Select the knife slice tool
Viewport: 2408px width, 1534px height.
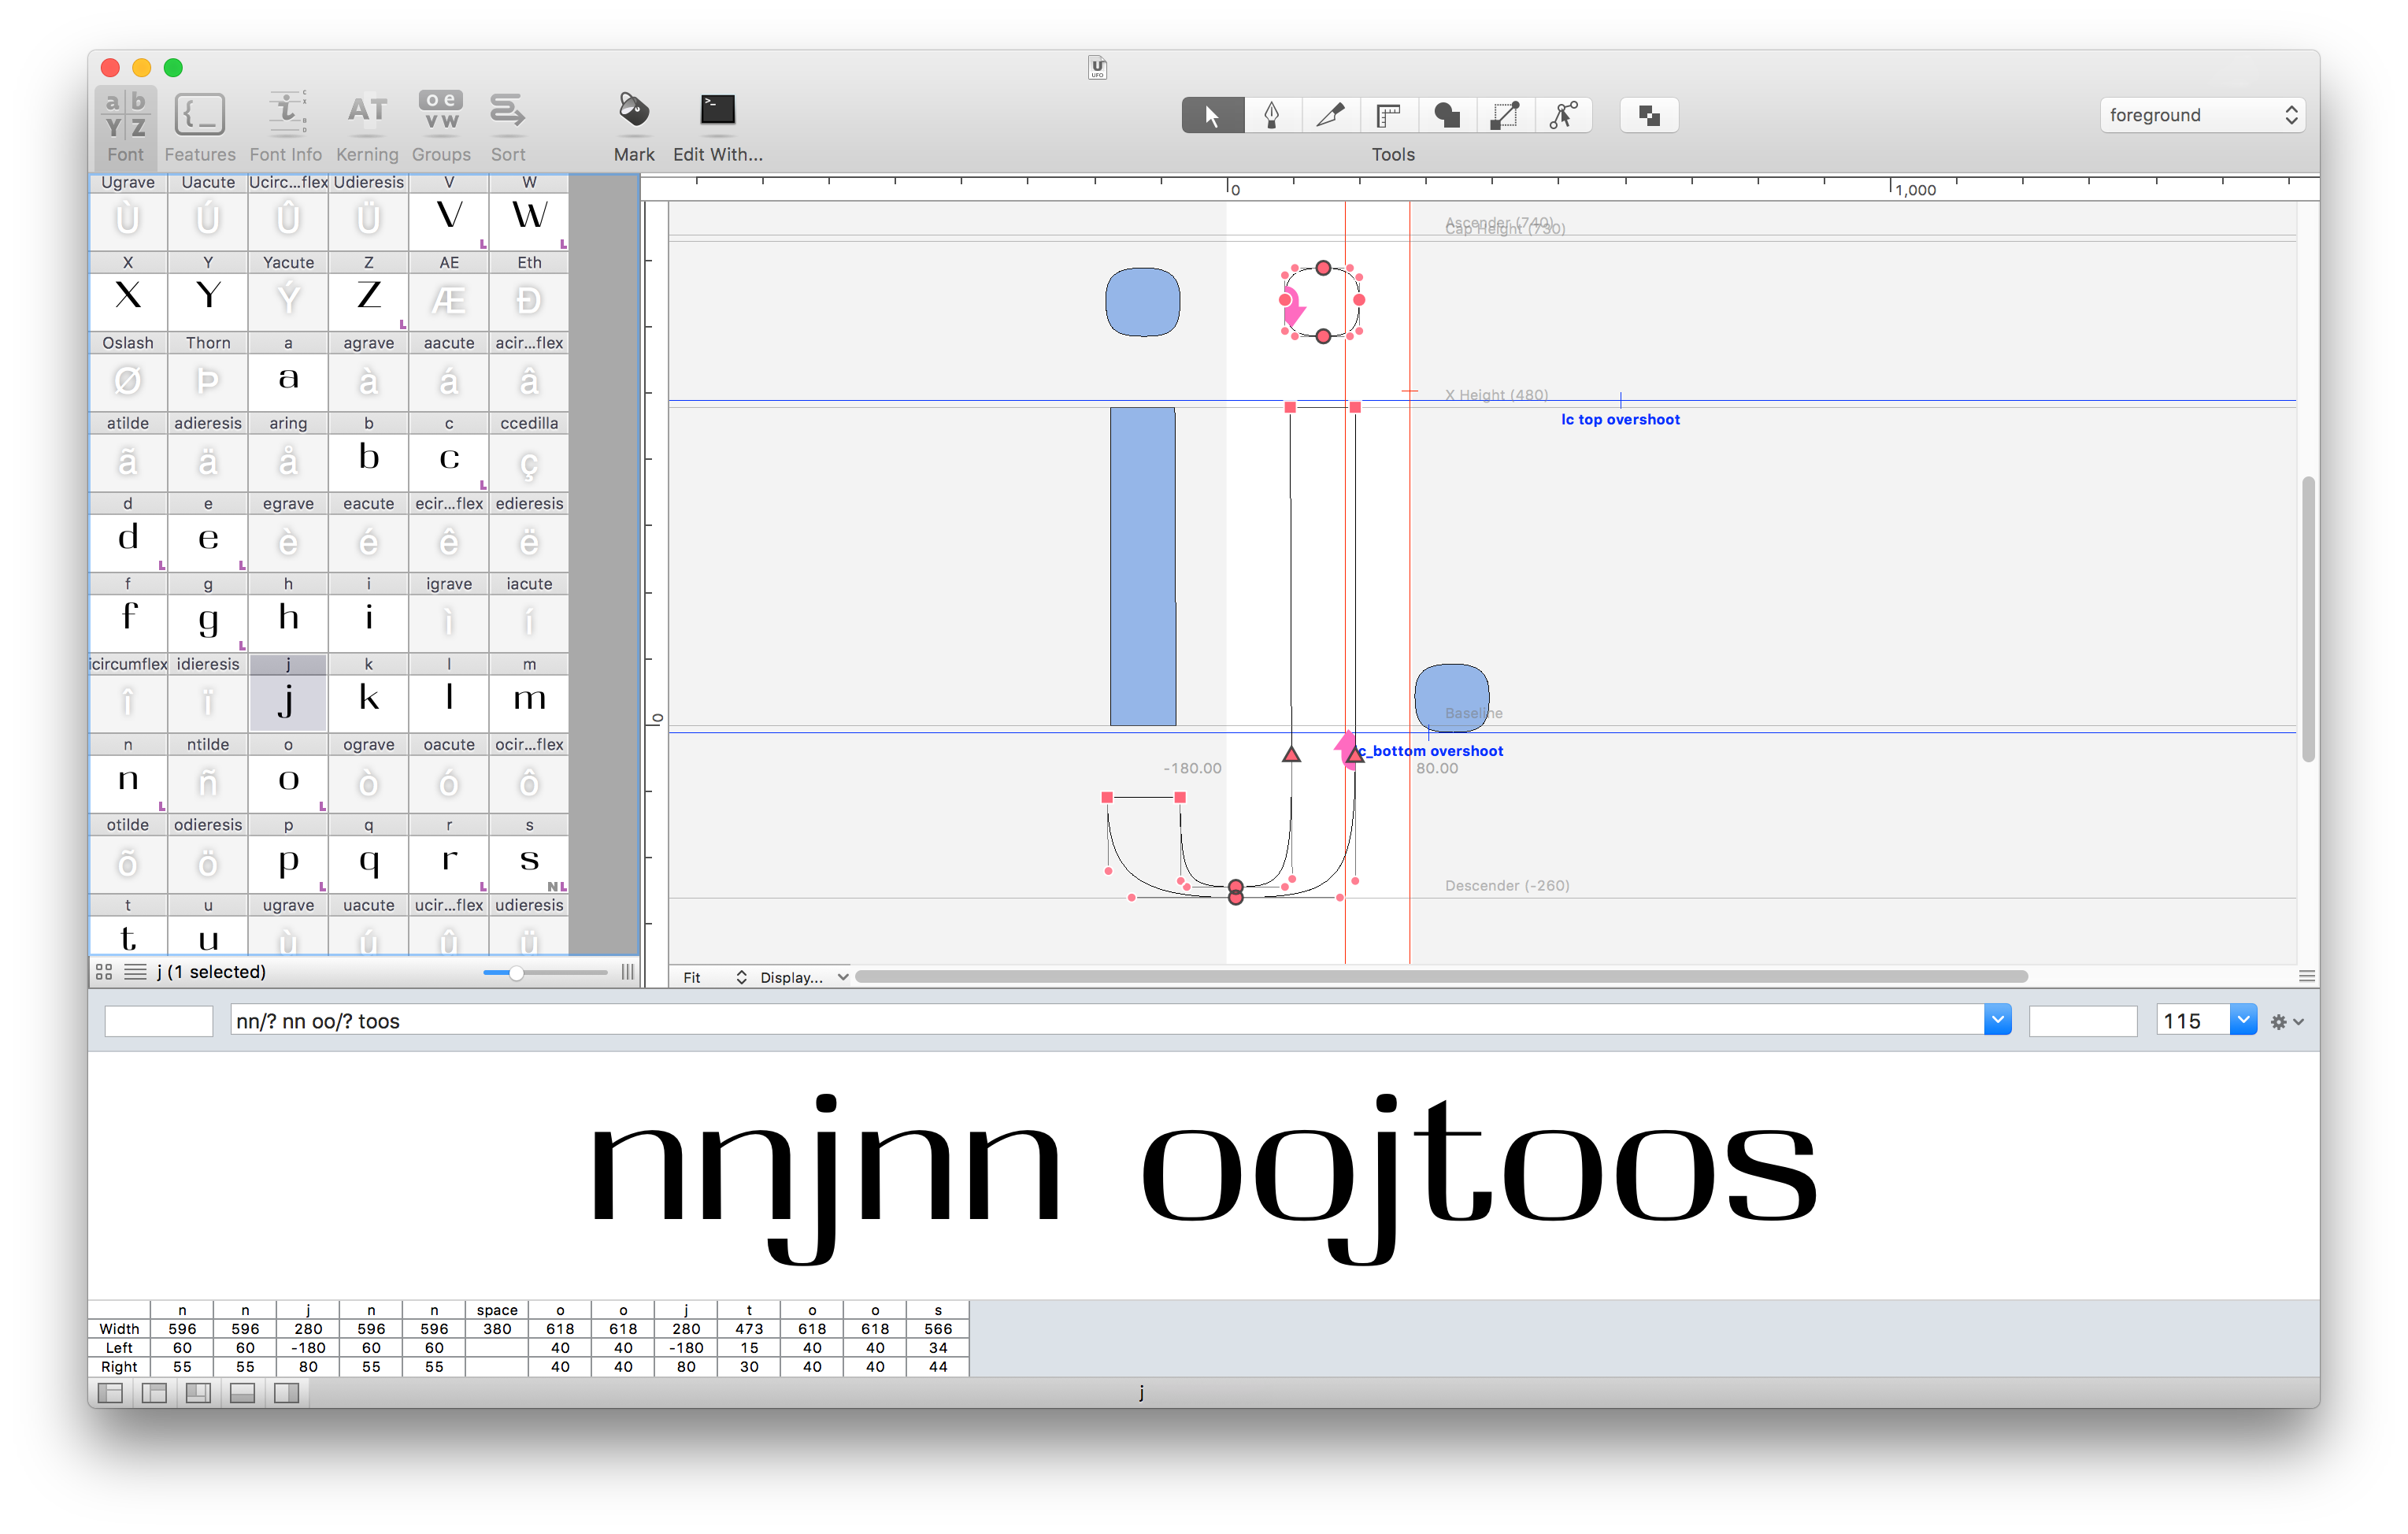tap(1329, 116)
